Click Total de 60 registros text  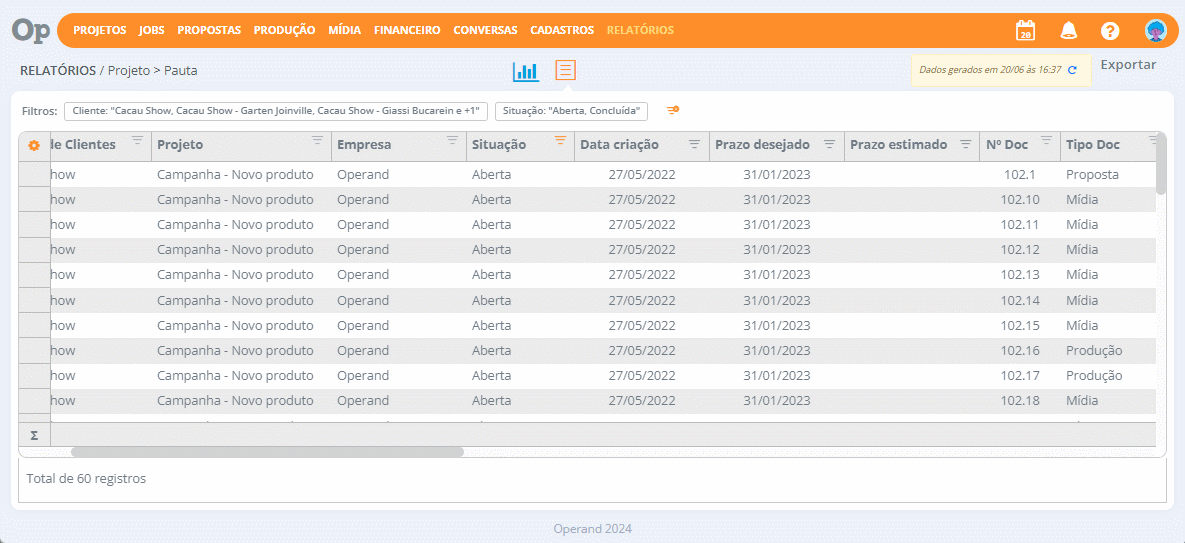pos(86,479)
